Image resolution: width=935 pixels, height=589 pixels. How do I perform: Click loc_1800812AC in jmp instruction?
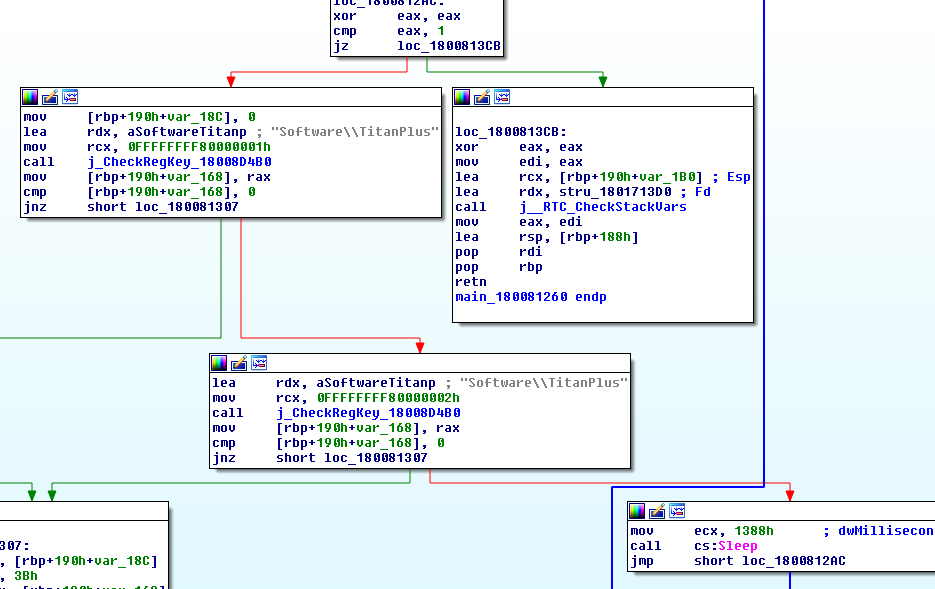[794, 561]
